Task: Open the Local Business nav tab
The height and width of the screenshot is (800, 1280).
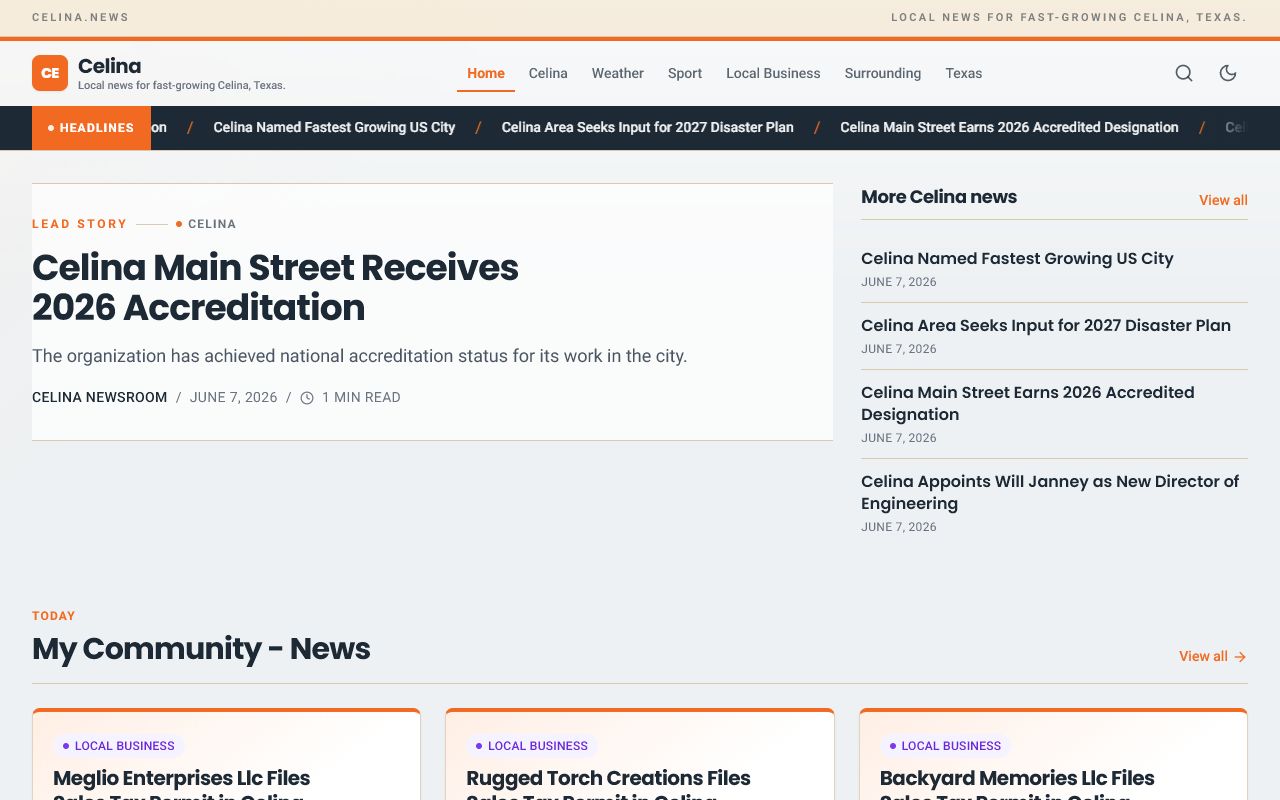Action: 773,73
